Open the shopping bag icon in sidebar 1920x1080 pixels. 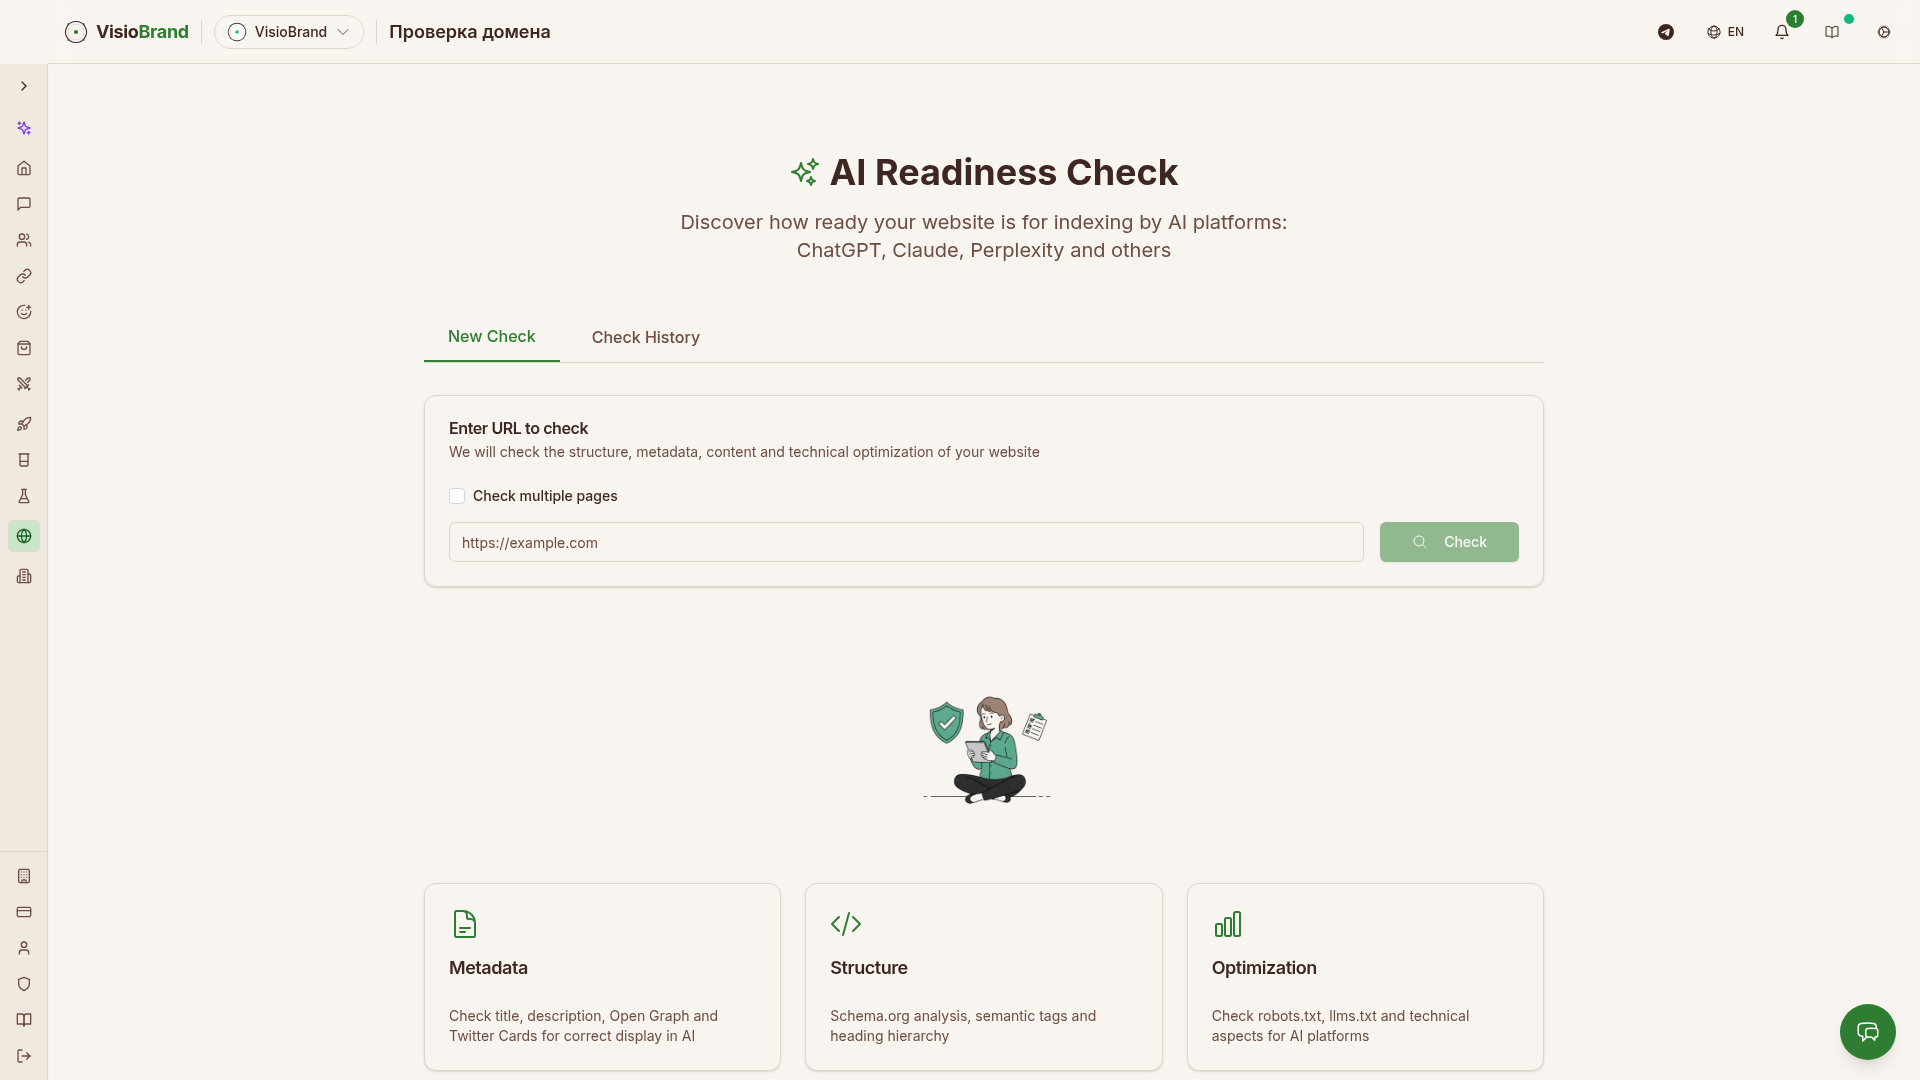click(x=24, y=347)
